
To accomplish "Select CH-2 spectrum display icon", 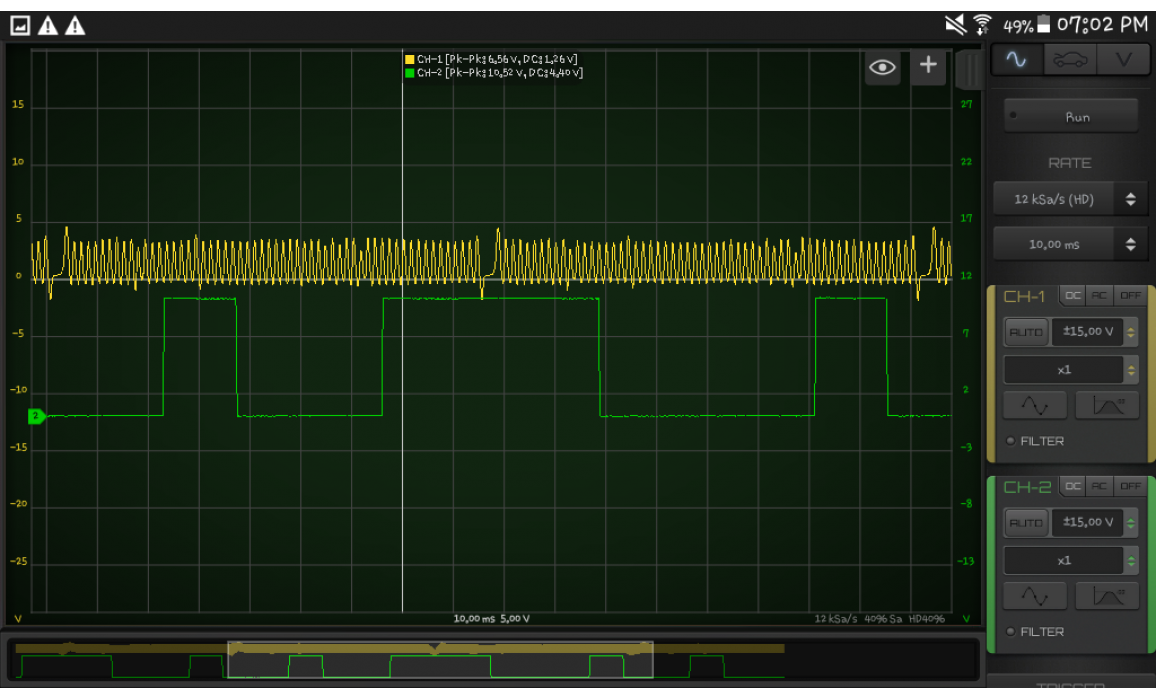I will coord(1106,596).
